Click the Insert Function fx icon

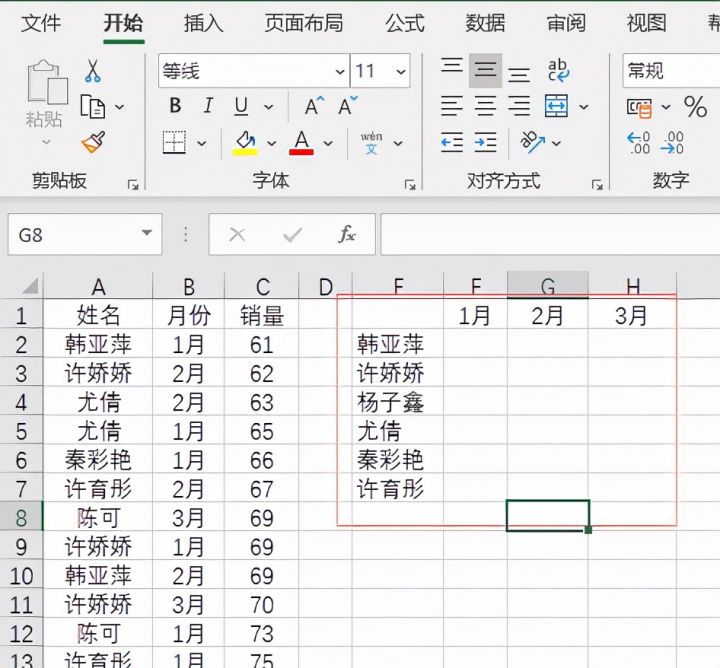click(x=346, y=234)
